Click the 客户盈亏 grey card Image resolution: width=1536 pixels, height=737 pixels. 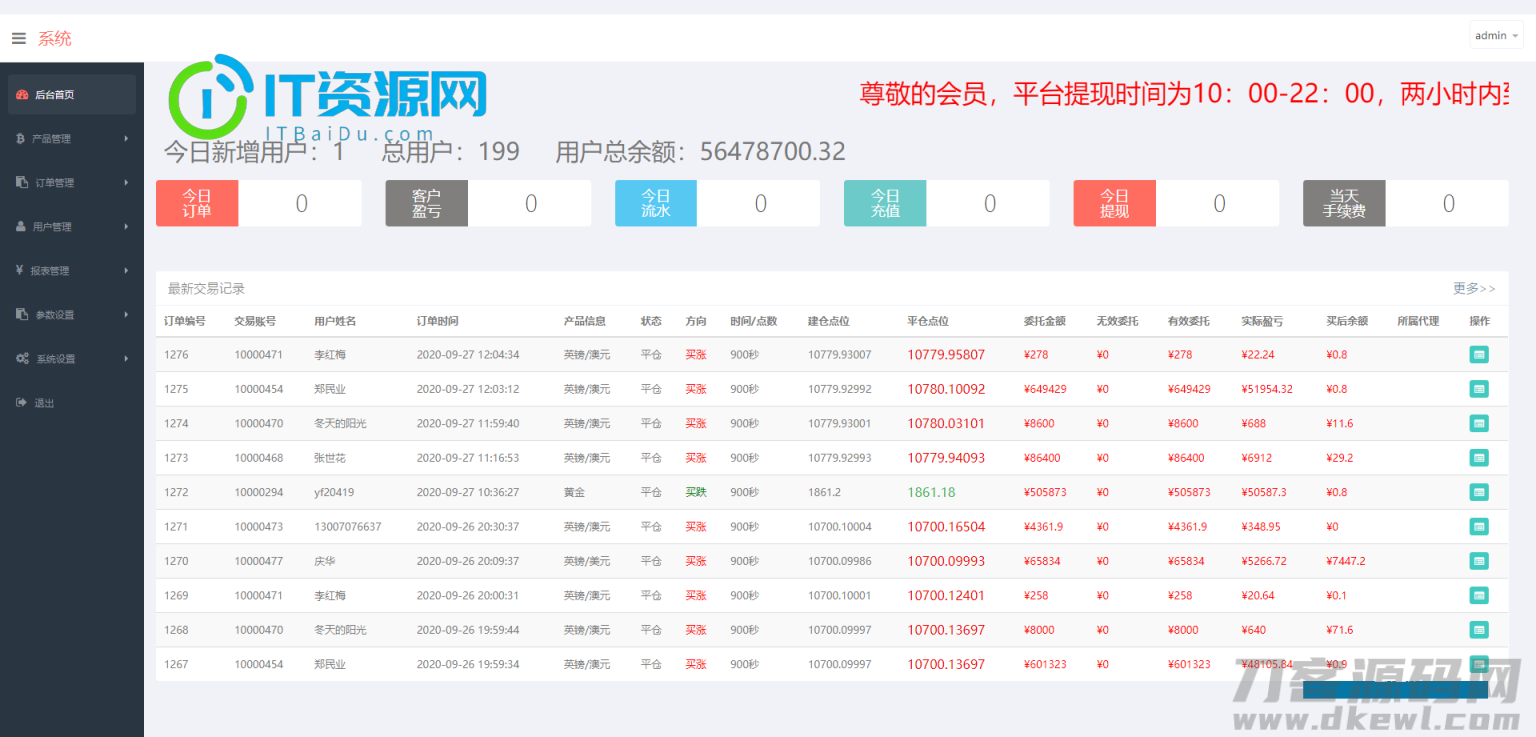click(x=426, y=203)
